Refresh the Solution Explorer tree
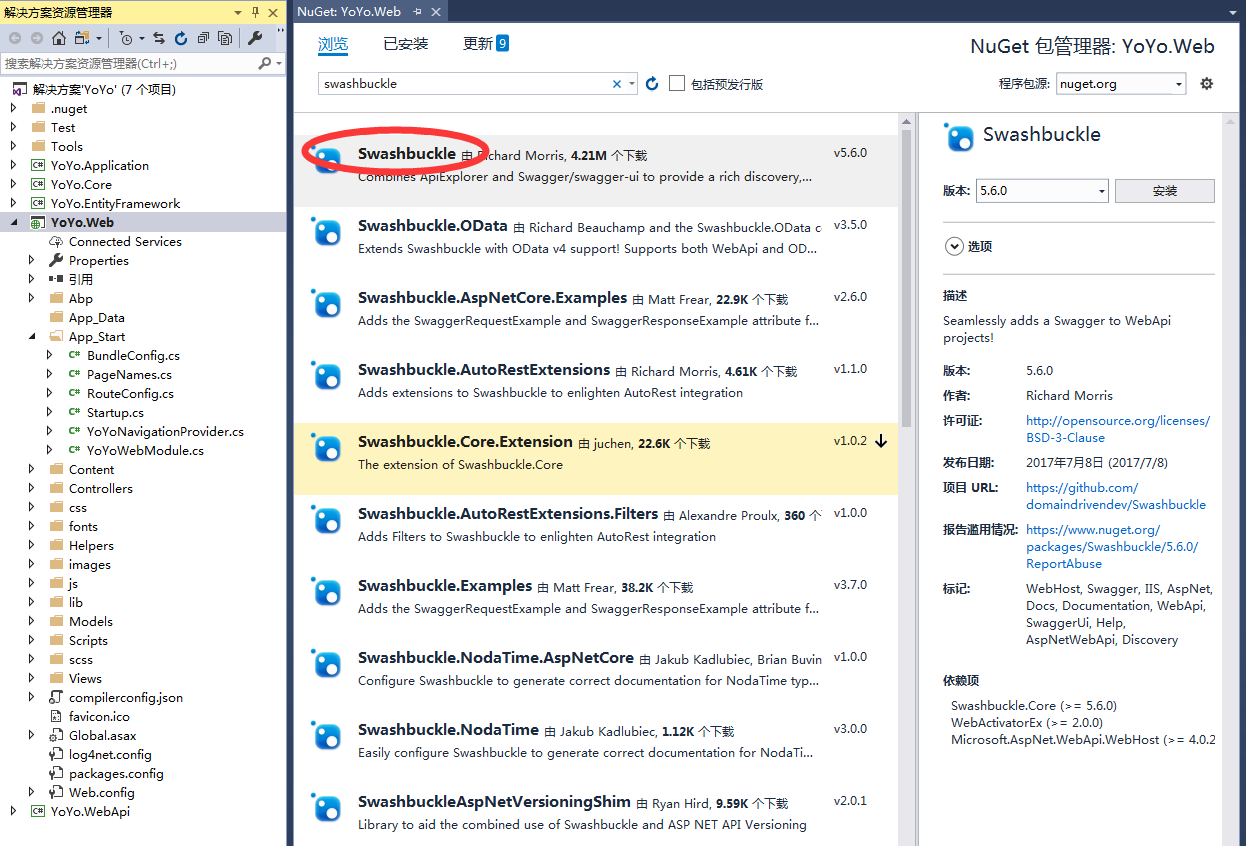Image resolution: width=1246 pixels, height=846 pixels. [x=181, y=38]
